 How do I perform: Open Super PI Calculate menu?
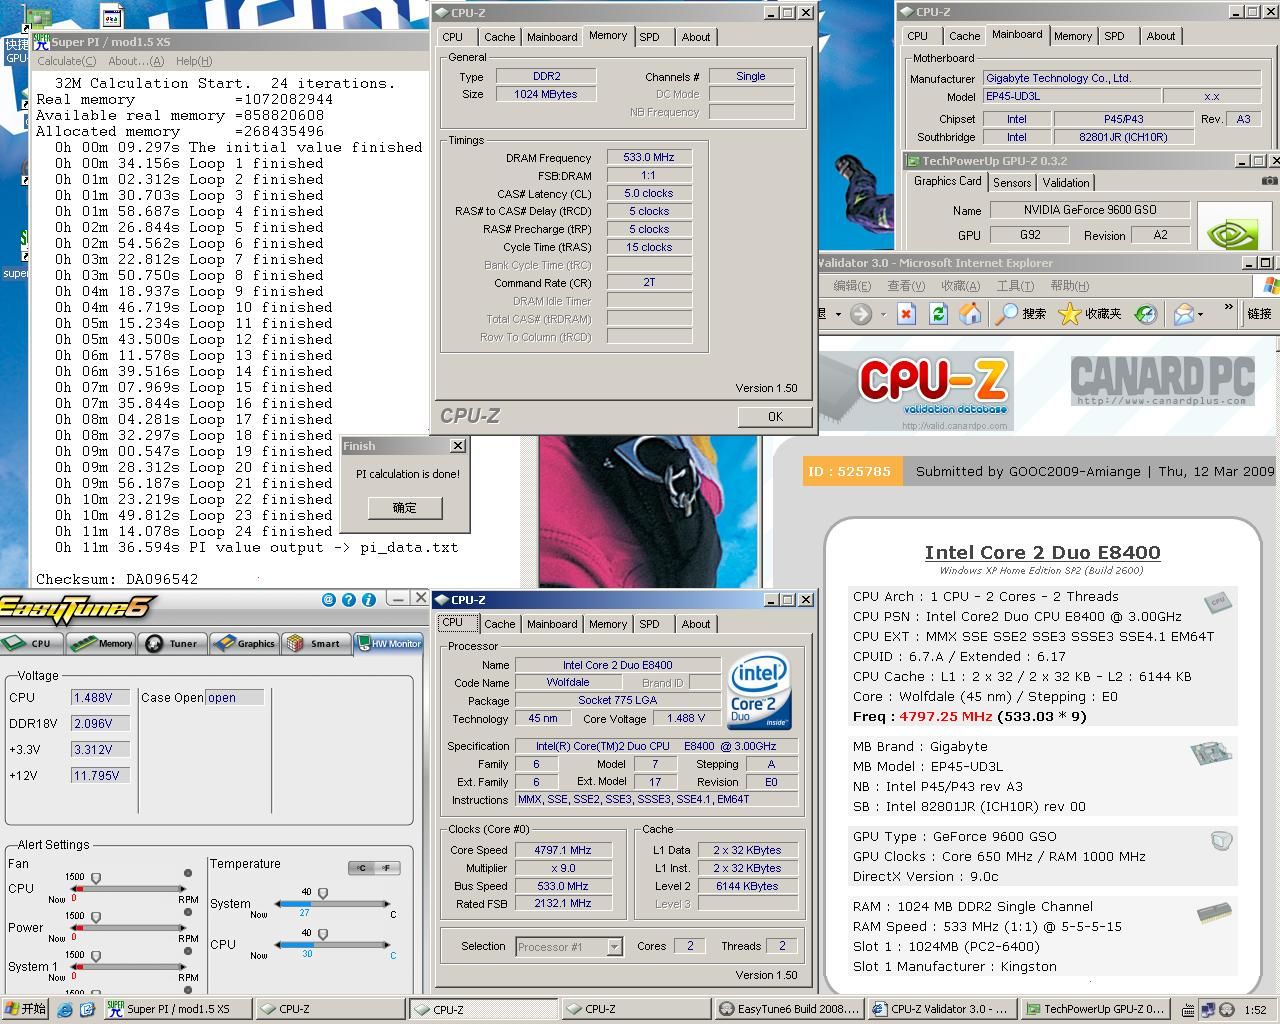pyautogui.click(x=66, y=61)
